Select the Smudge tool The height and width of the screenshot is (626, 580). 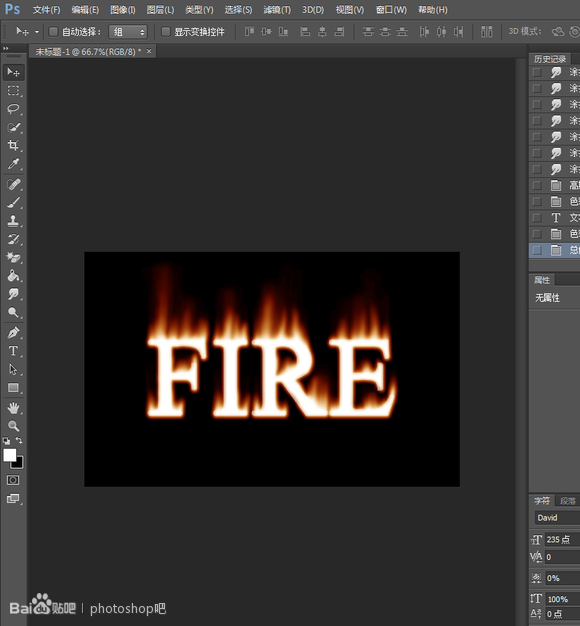[x=13, y=294]
